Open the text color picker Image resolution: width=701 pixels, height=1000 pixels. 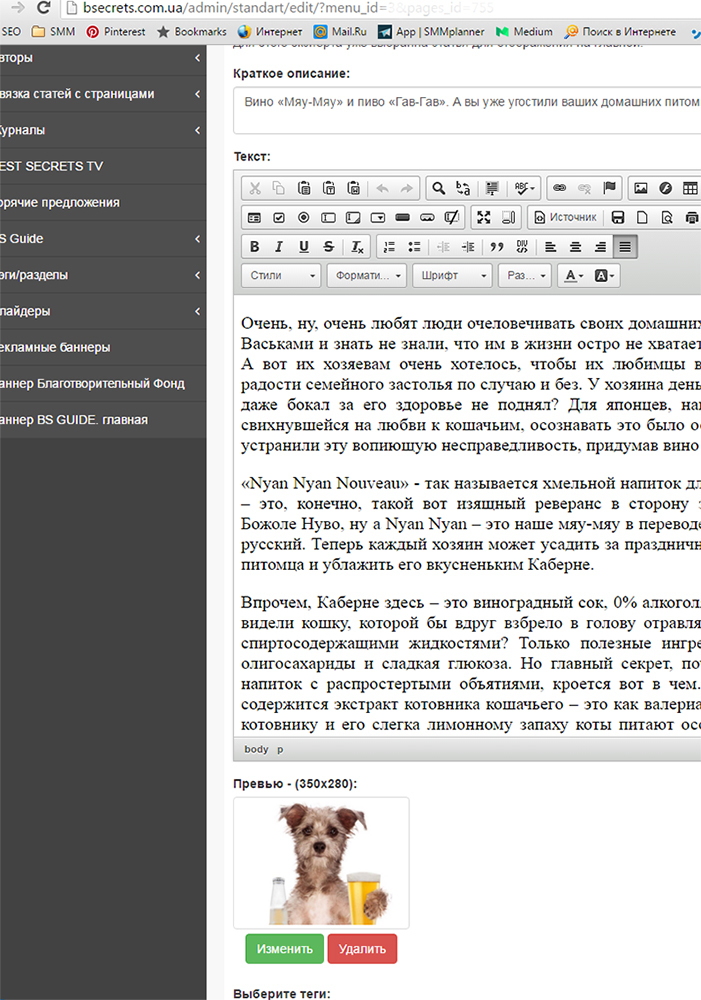click(573, 276)
